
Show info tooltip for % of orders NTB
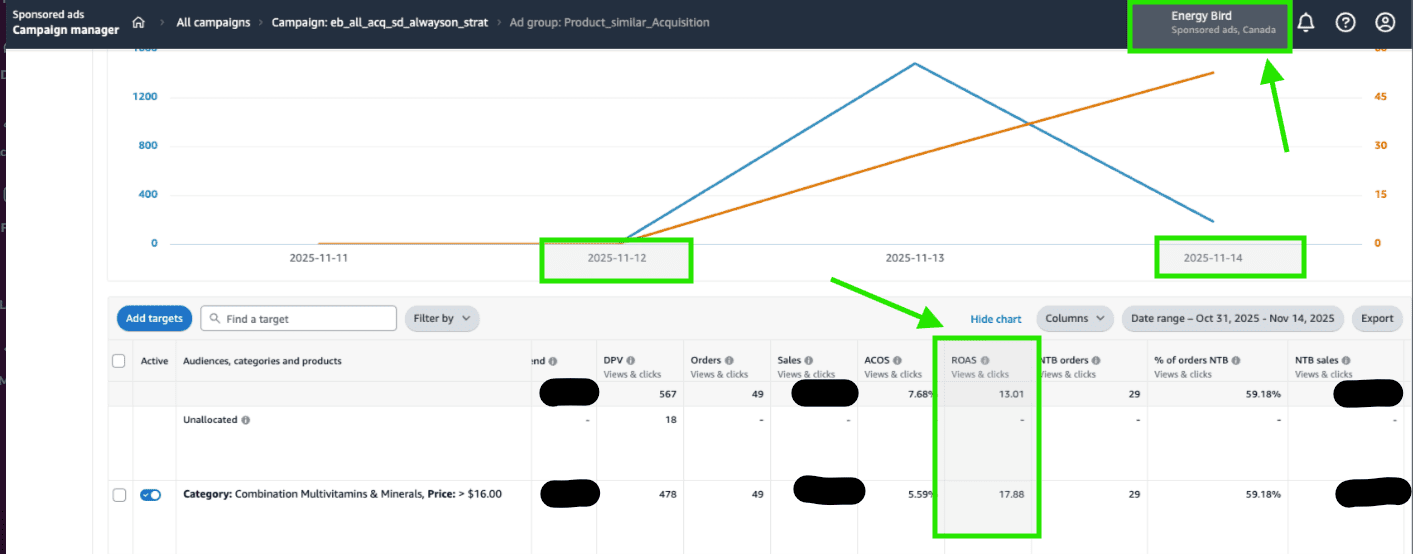coord(1238,361)
